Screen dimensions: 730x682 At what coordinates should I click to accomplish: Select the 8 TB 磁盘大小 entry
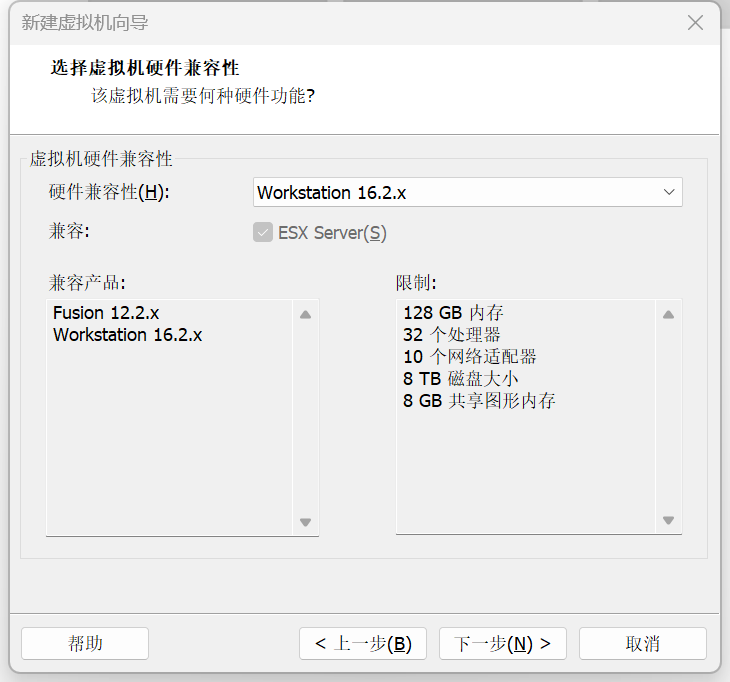[460, 378]
